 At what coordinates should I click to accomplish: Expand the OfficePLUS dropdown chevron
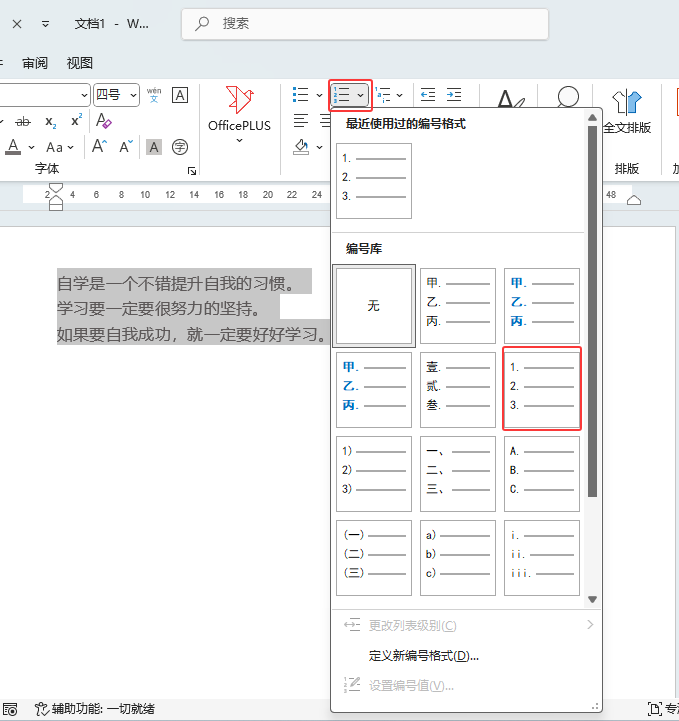pos(239,140)
